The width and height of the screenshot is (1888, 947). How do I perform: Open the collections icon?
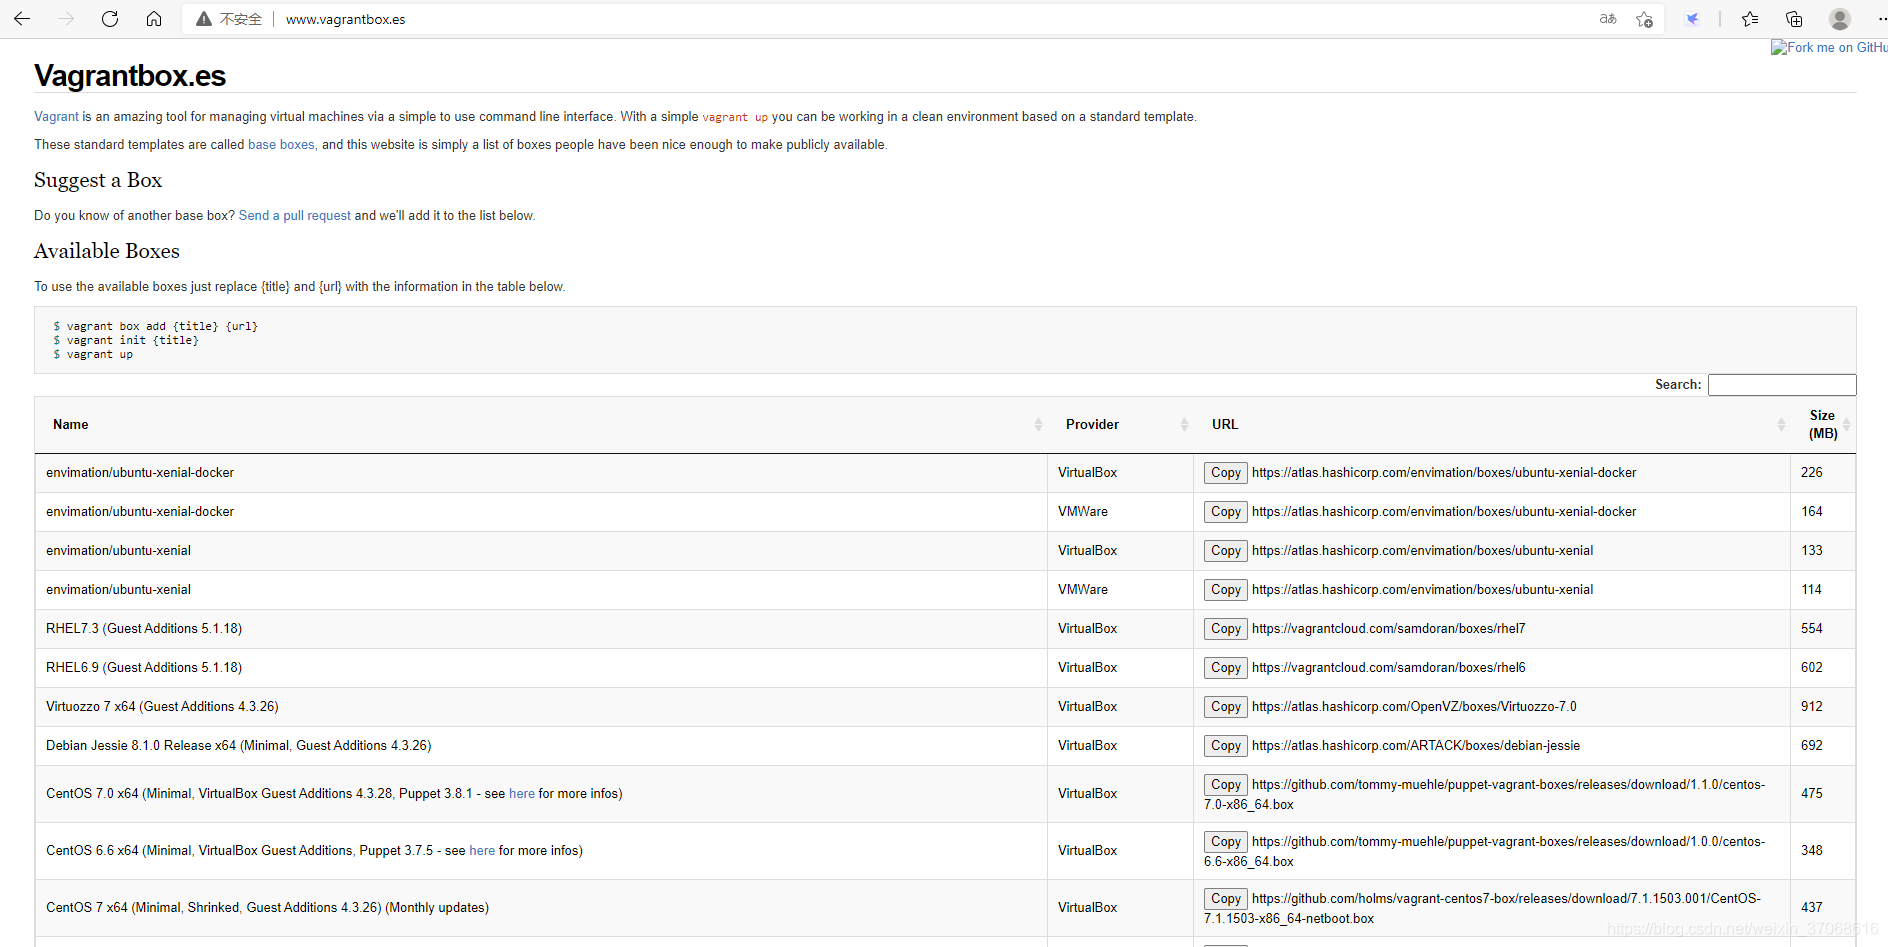(1794, 19)
